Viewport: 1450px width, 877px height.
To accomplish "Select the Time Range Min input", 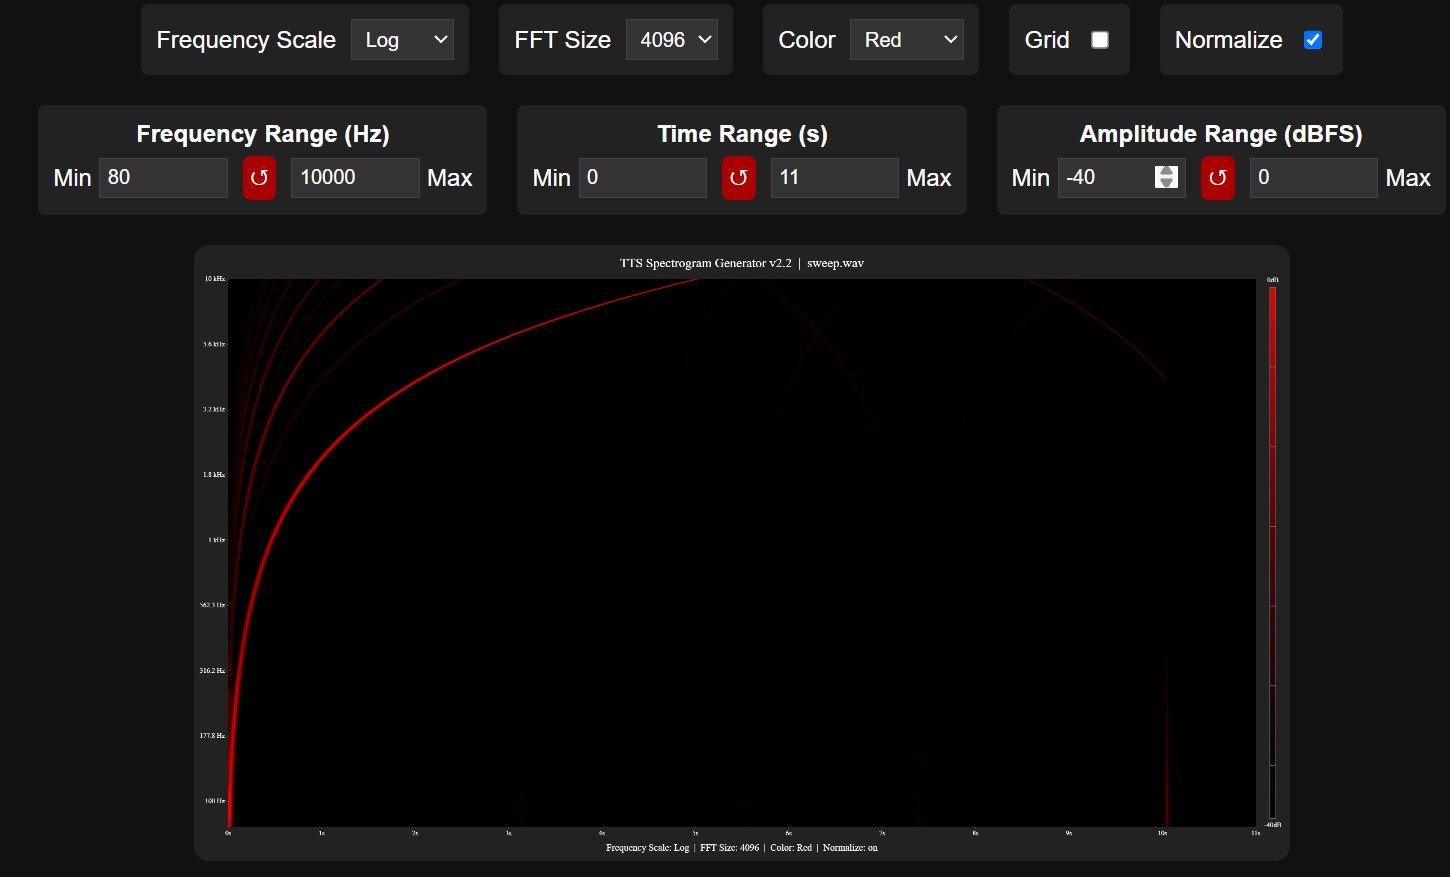I will [642, 178].
